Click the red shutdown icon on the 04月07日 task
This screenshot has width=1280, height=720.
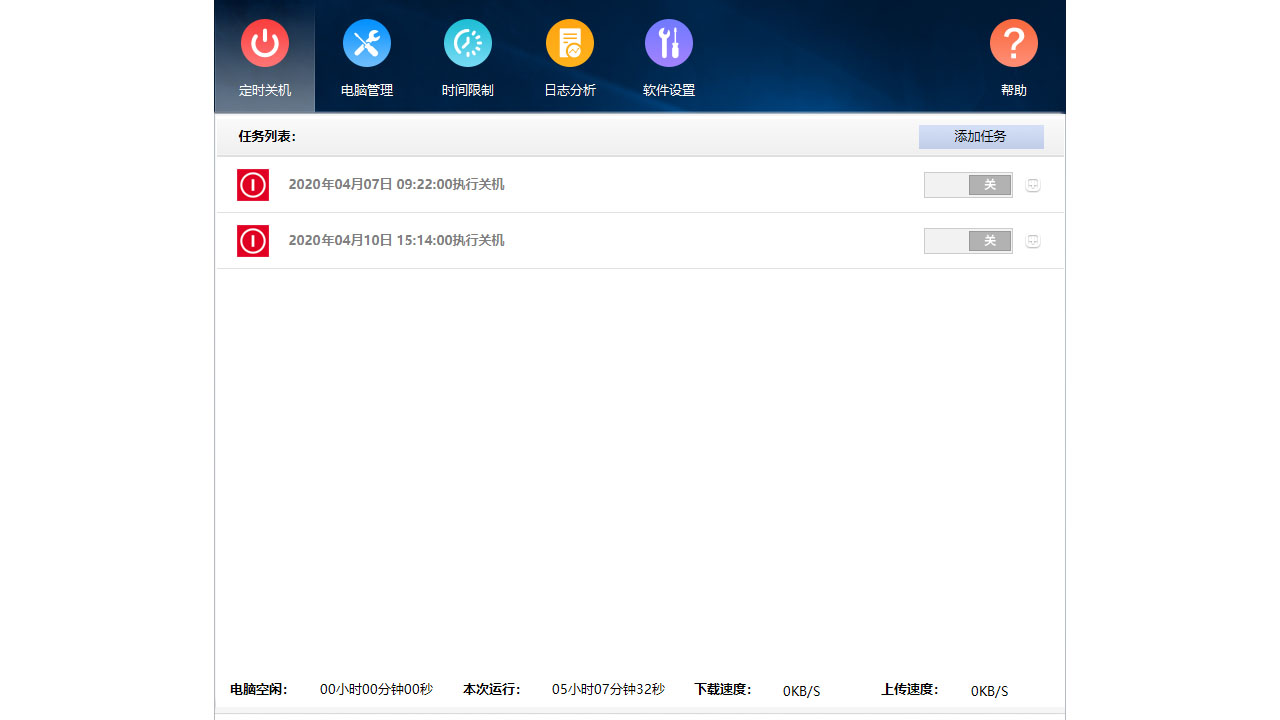pos(252,184)
